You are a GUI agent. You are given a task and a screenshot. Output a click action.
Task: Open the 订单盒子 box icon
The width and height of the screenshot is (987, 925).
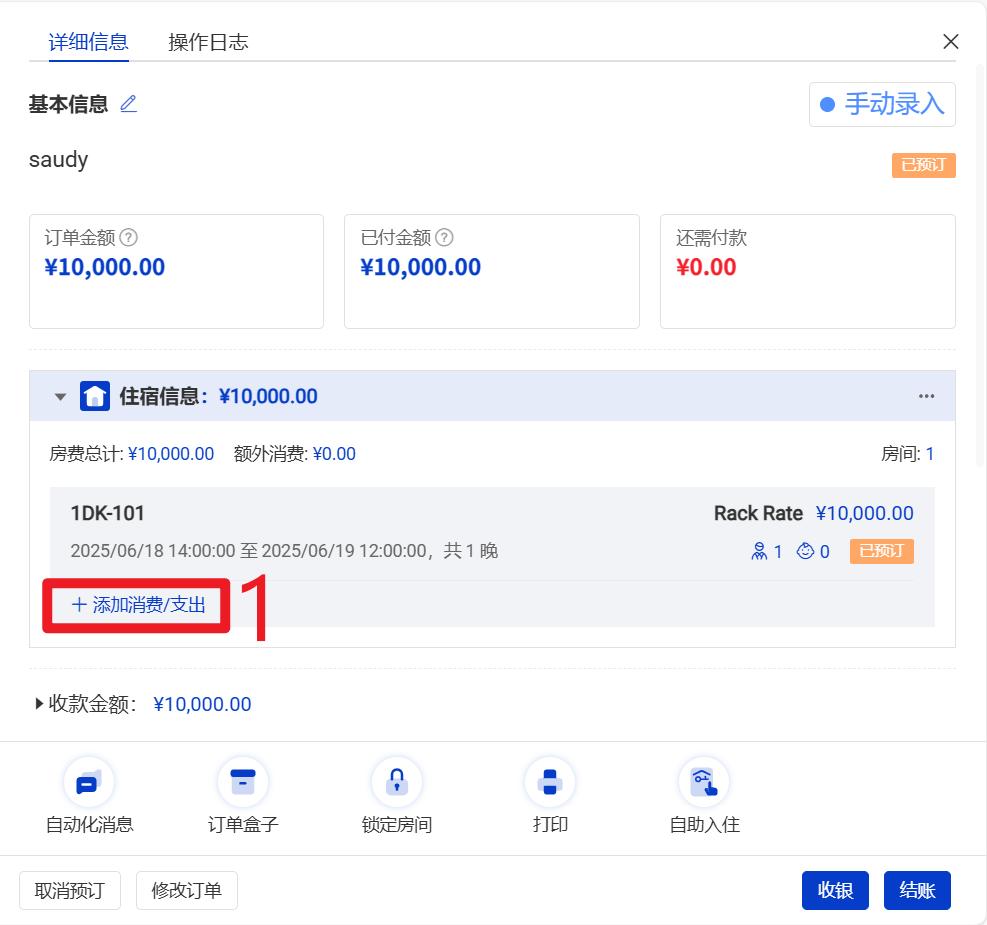[x=243, y=782]
